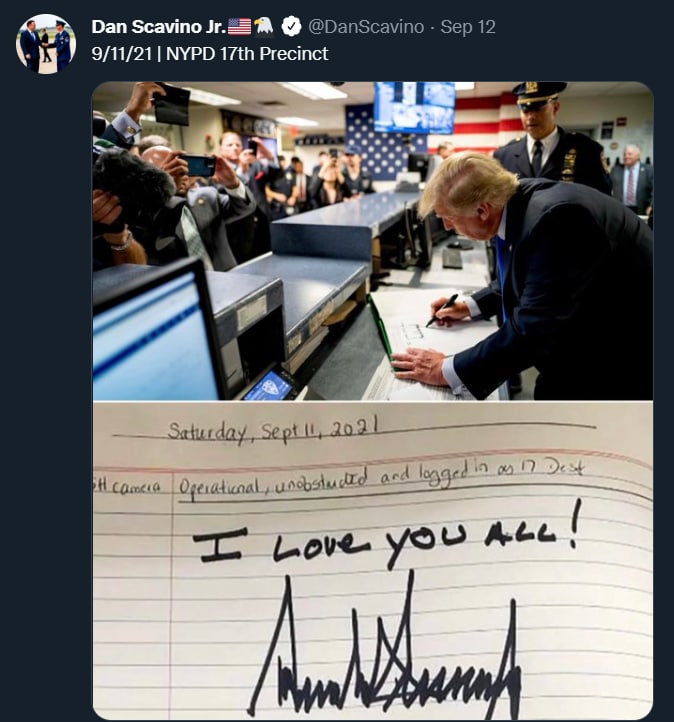Click the black marker pen in the hand
The height and width of the screenshot is (722, 674).
coord(442,310)
